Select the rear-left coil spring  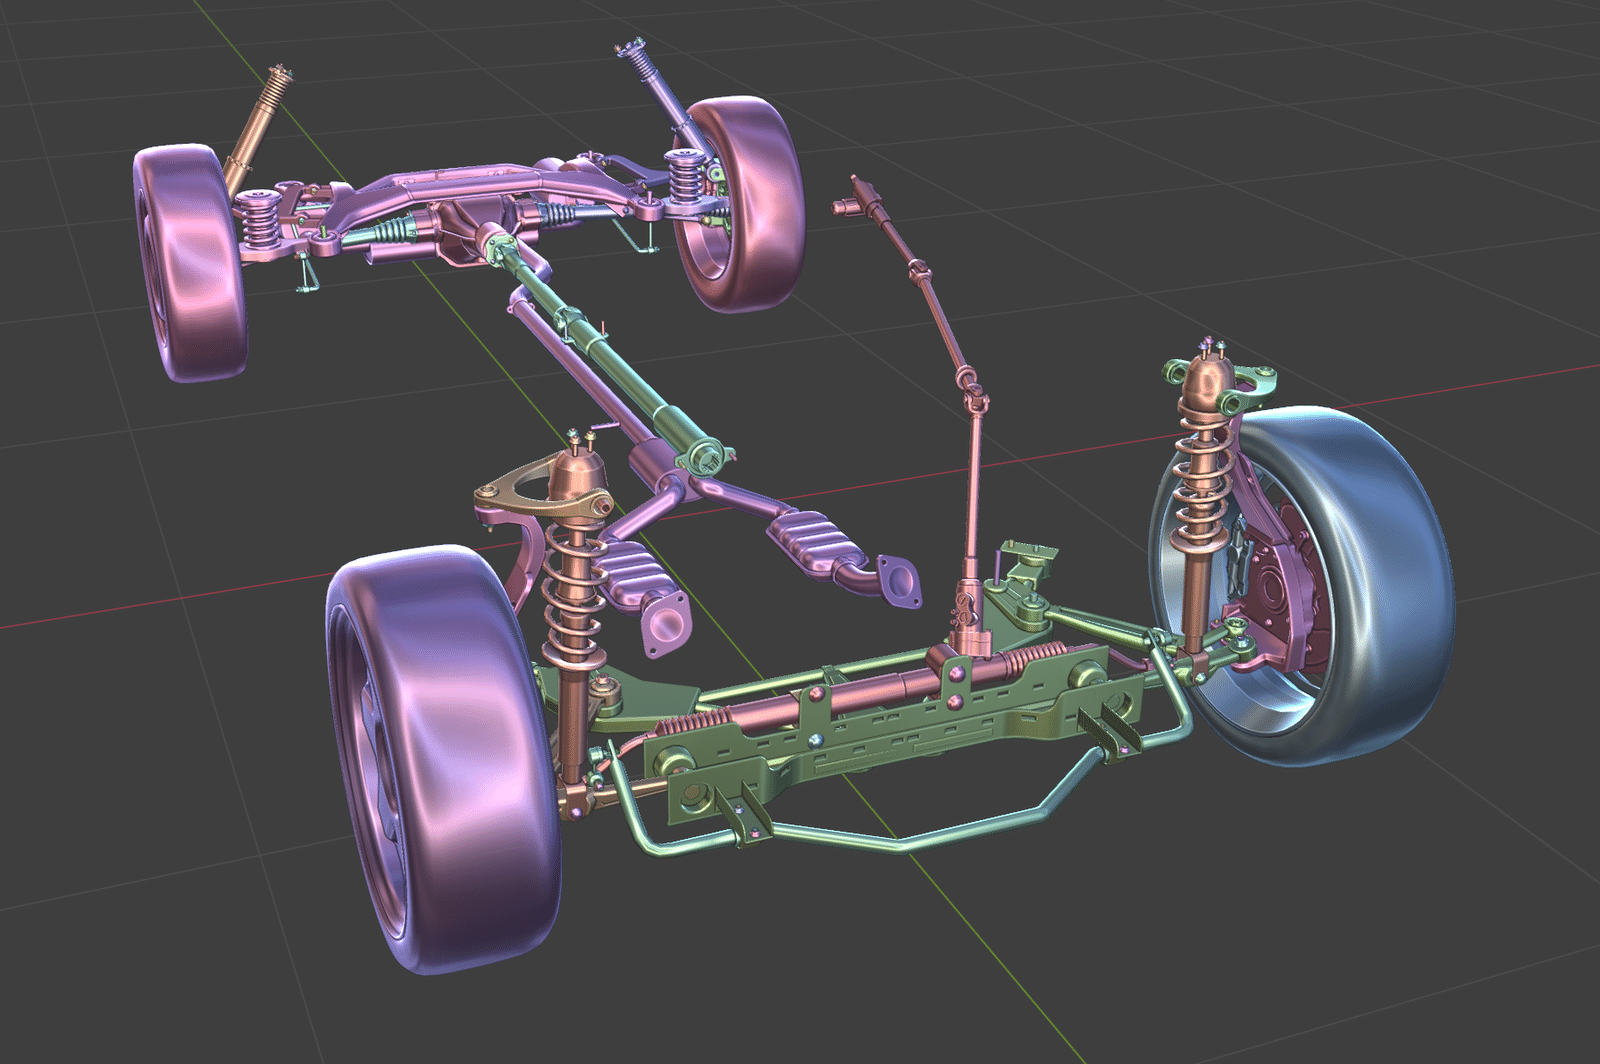[x=258, y=220]
